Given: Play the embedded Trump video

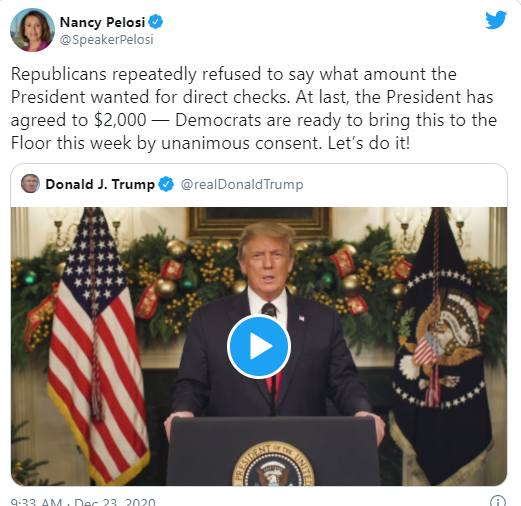Looking at the screenshot, I should click(259, 346).
